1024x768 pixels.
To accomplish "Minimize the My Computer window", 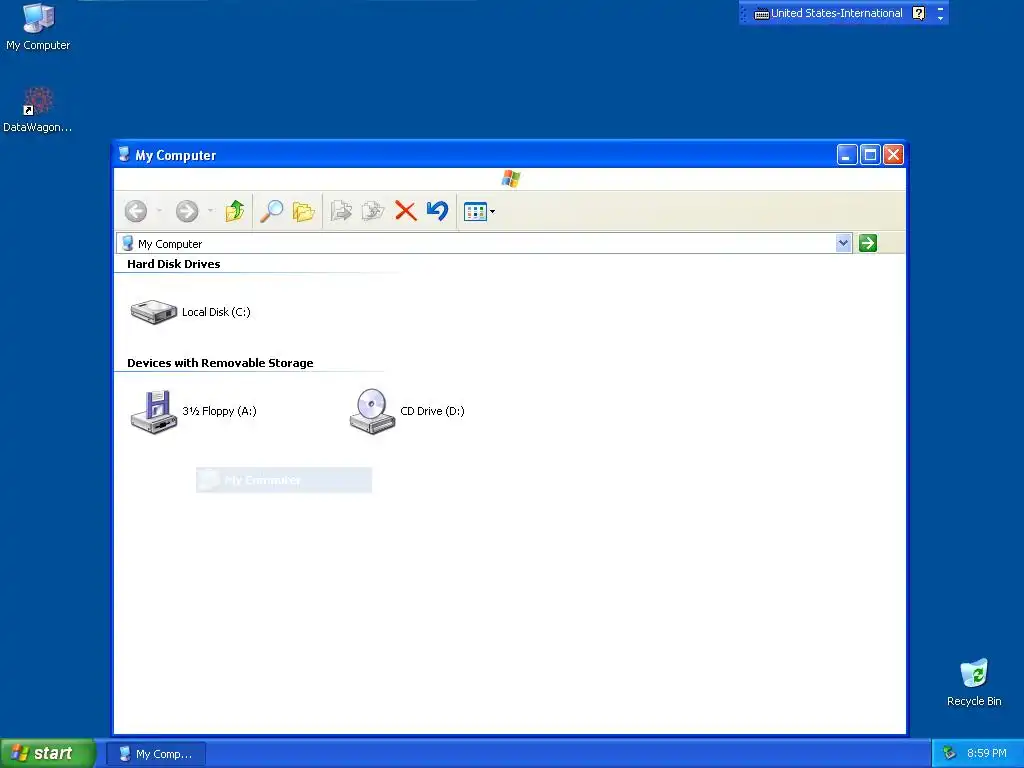I will (847, 155).
